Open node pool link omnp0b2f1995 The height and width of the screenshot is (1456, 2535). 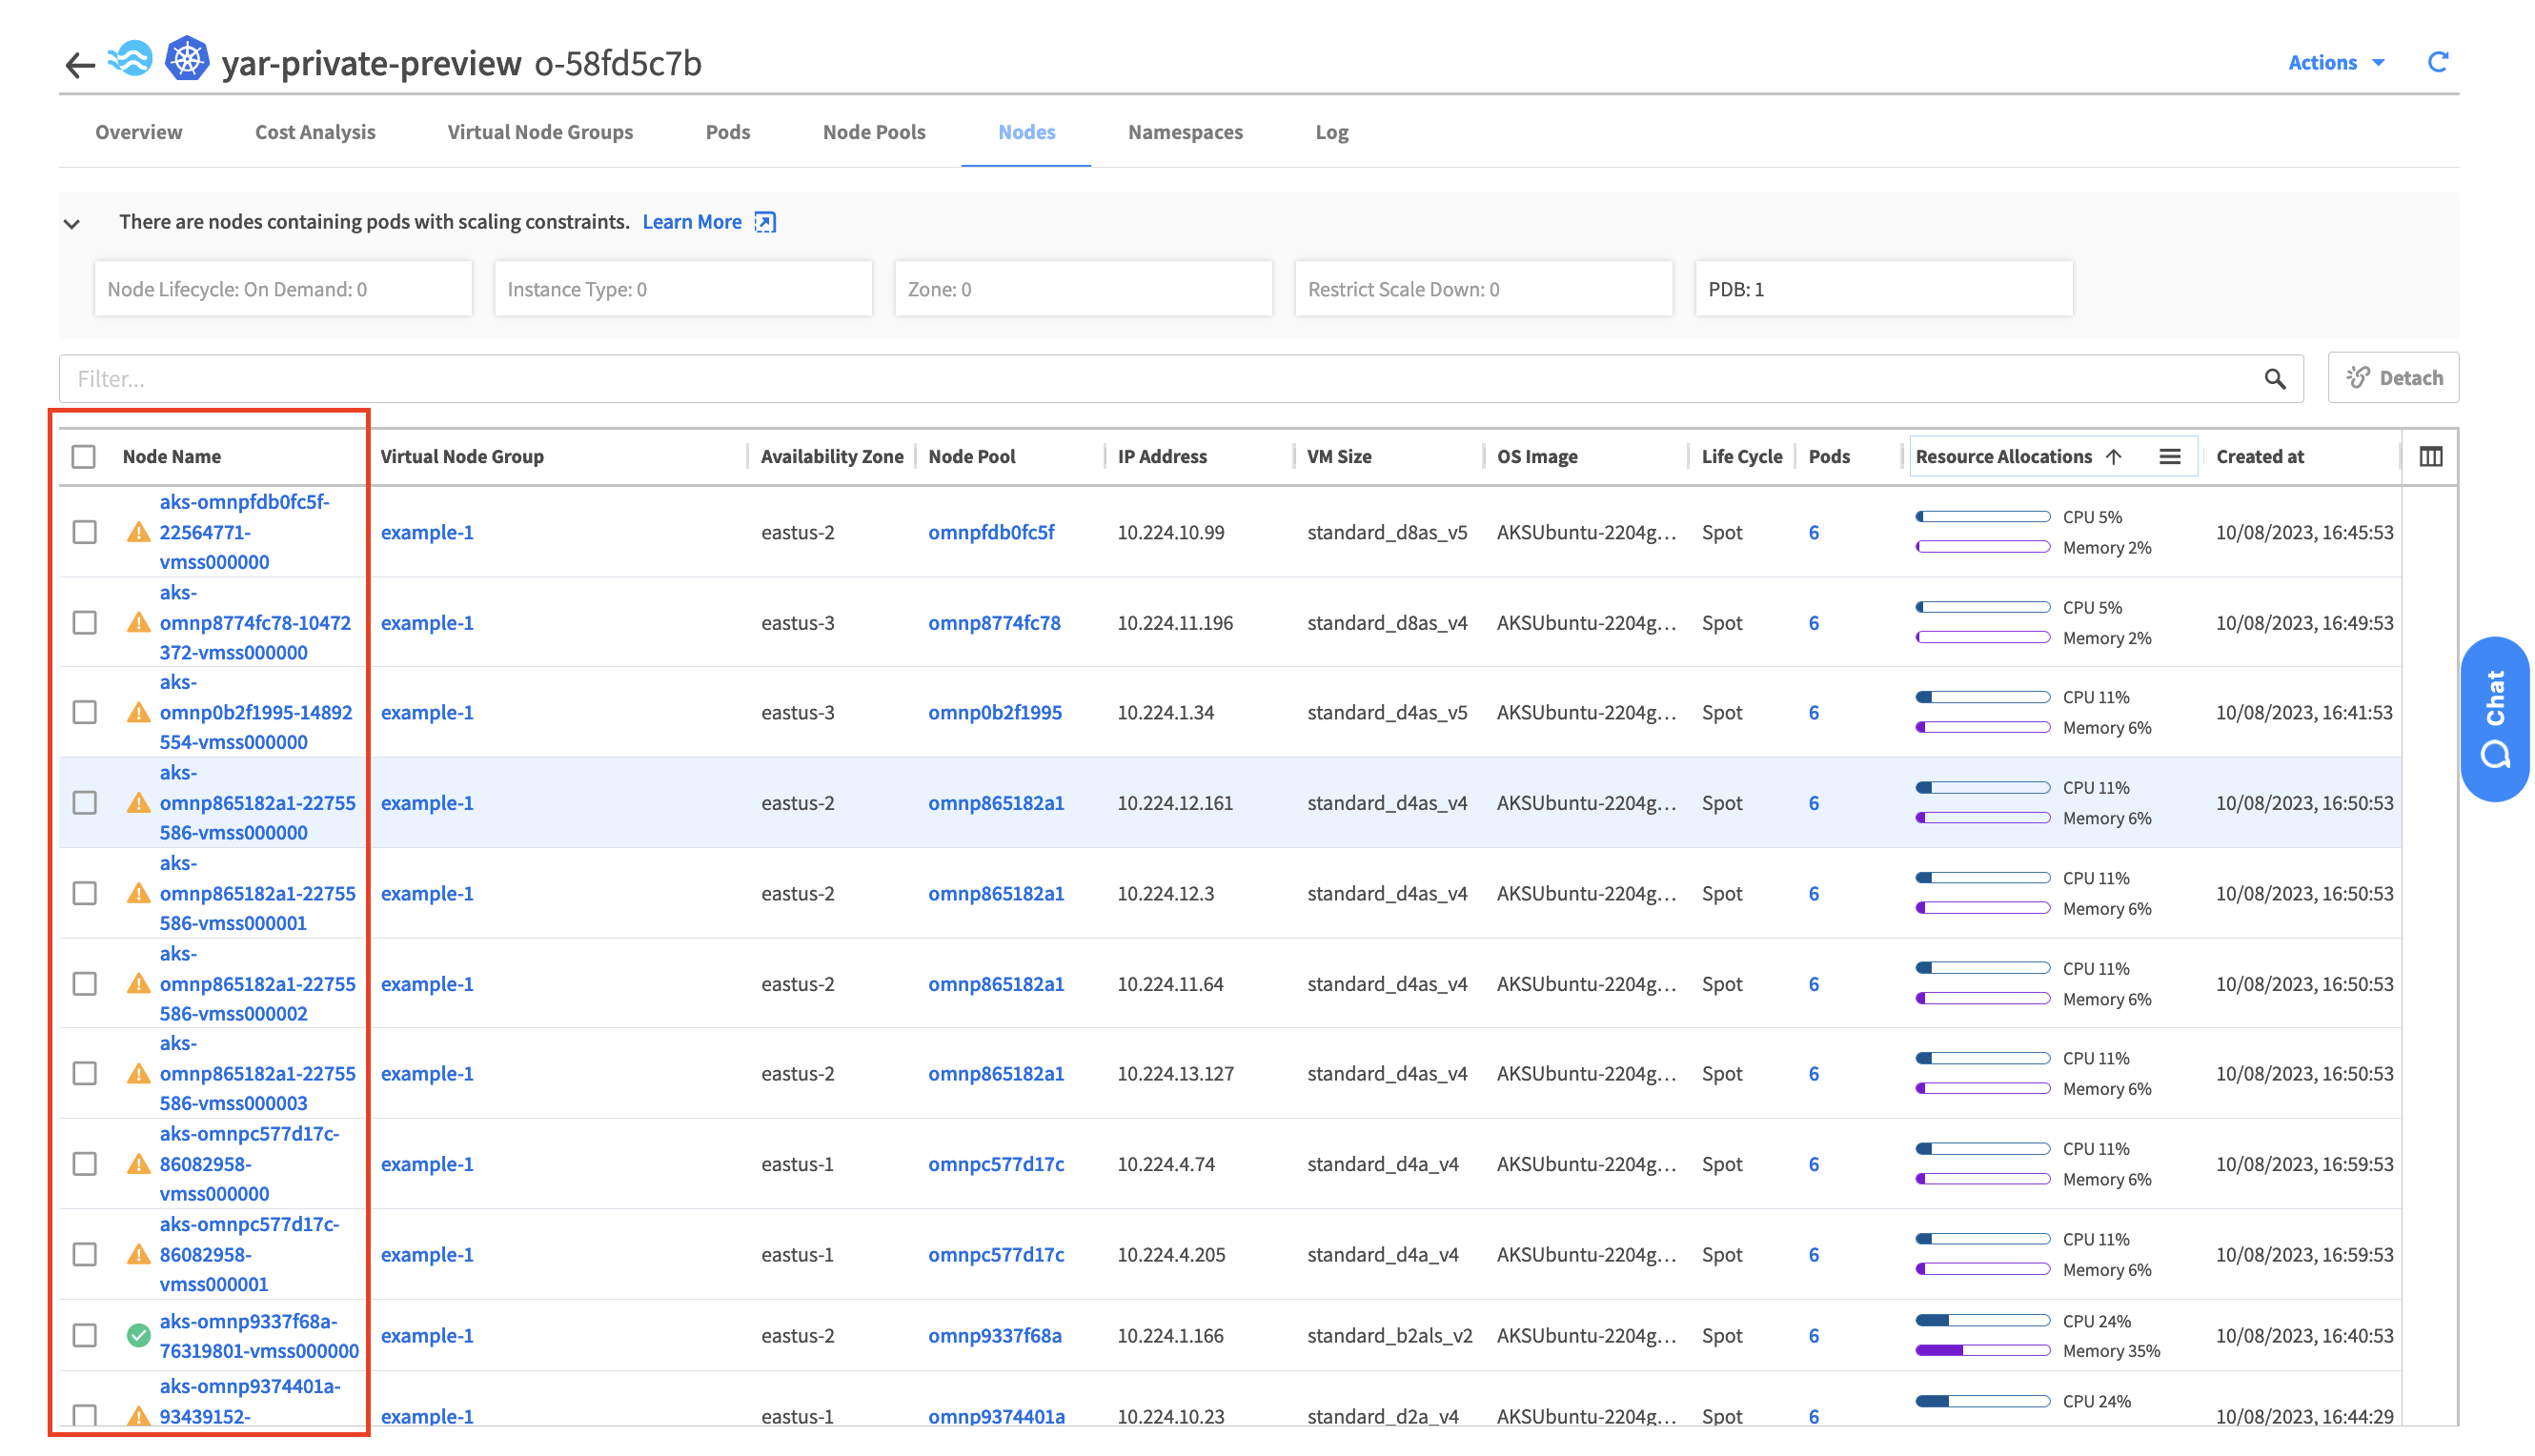(x=994, y=713)
